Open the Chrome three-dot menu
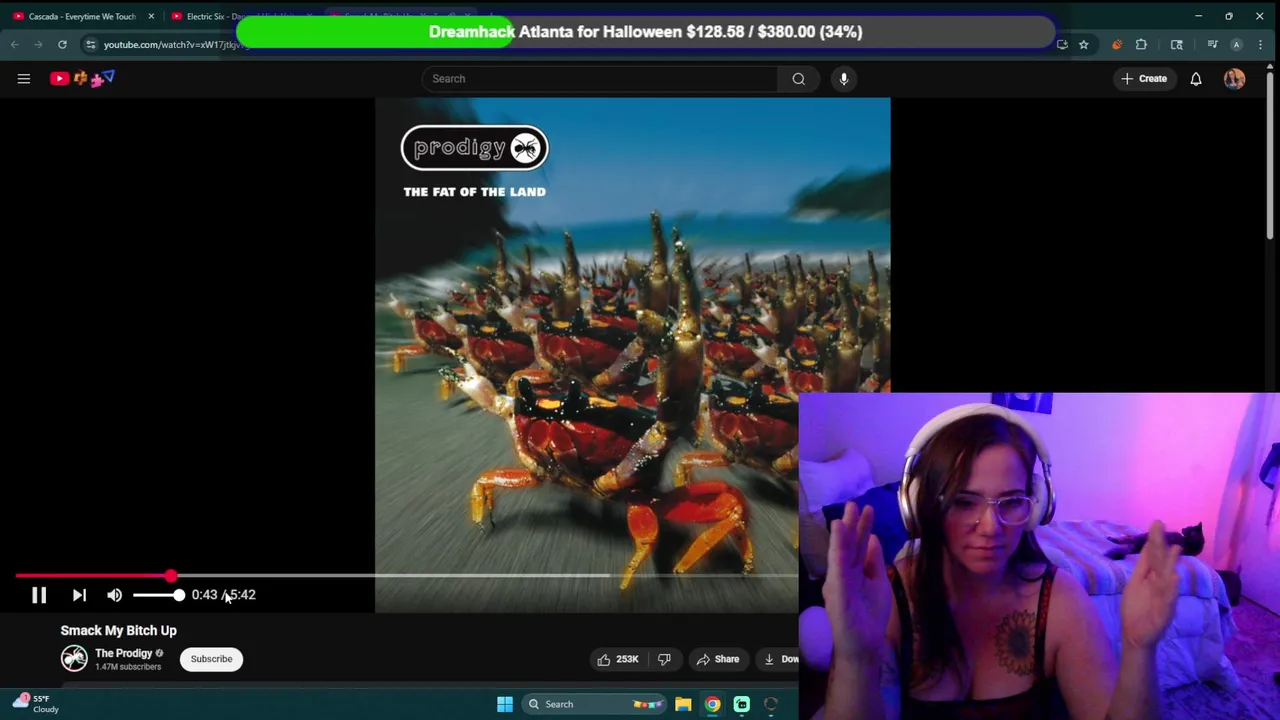1280x720 pixels. pos(1261,44)
